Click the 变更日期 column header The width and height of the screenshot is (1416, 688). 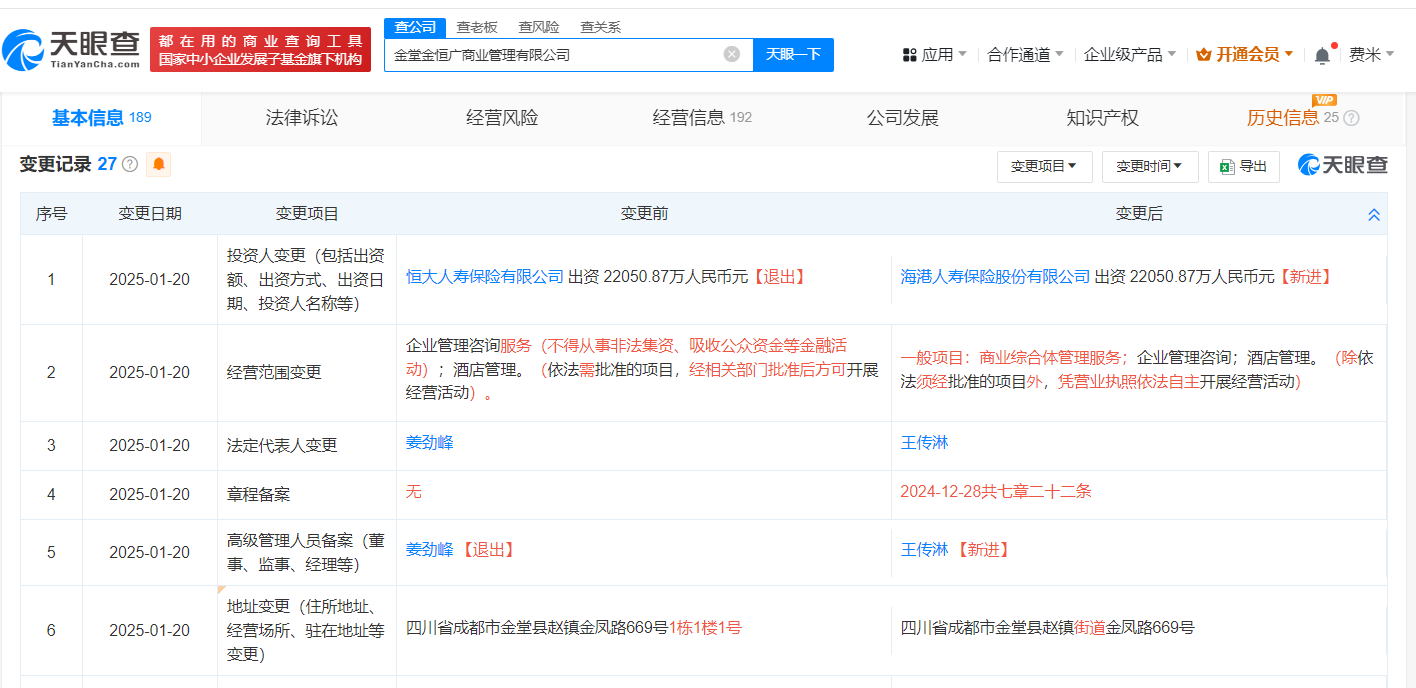[150, 213]
